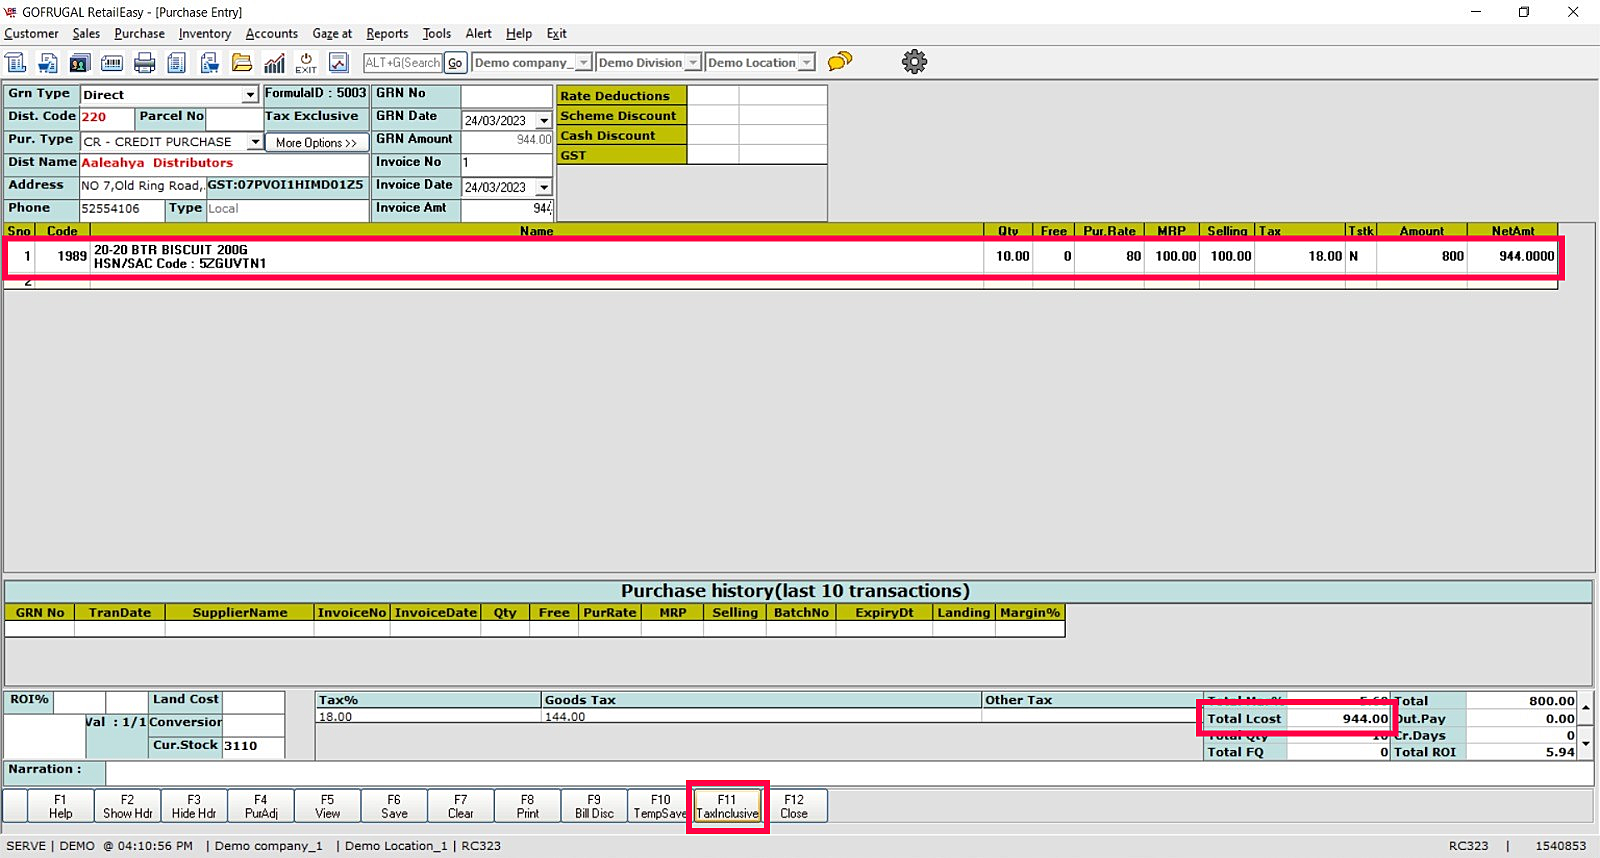The width and height of the screenshot is (1600, 858).
Task: Click the More Options button
Action: pyautogui.click(x=317, y=143)
